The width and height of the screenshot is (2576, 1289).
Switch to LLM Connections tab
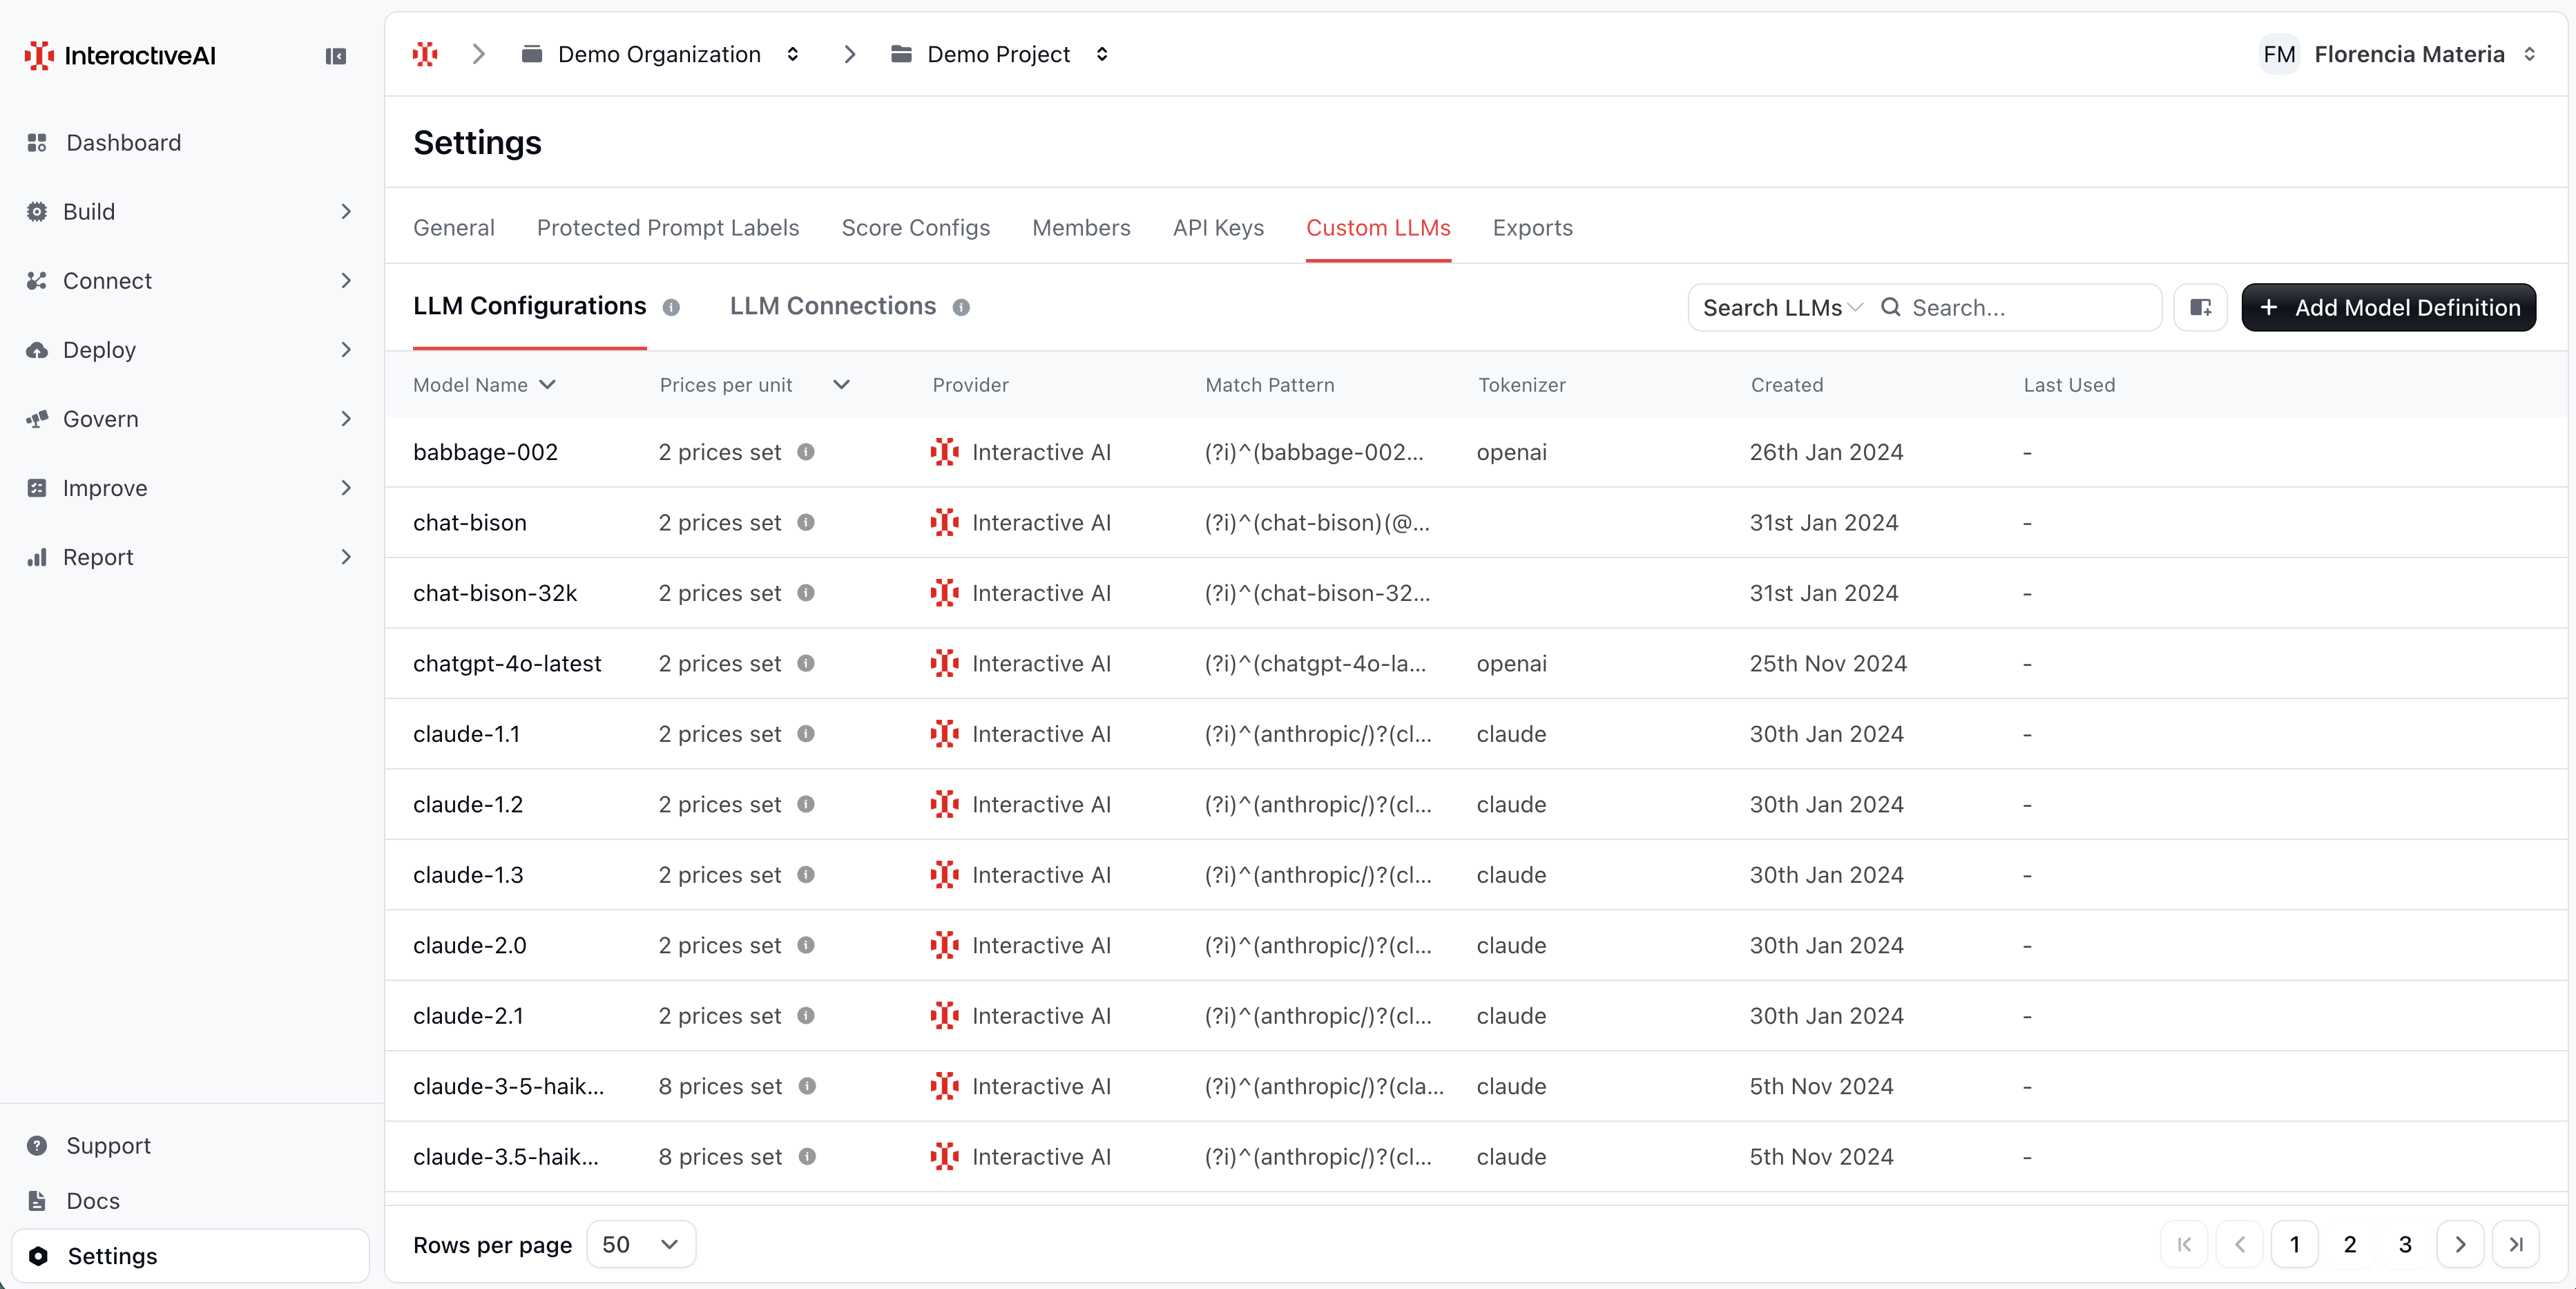pos(832,306)
